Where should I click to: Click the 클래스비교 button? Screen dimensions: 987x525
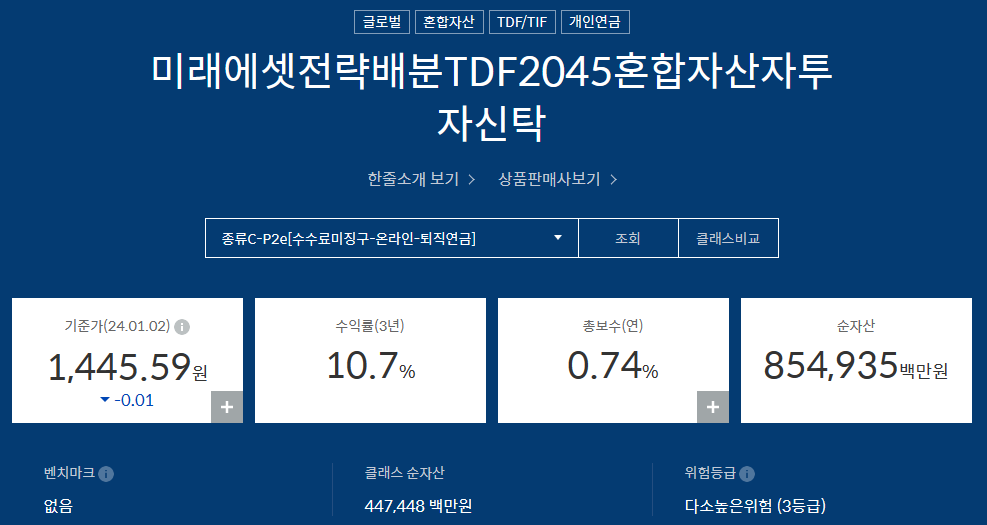(728, 238)
